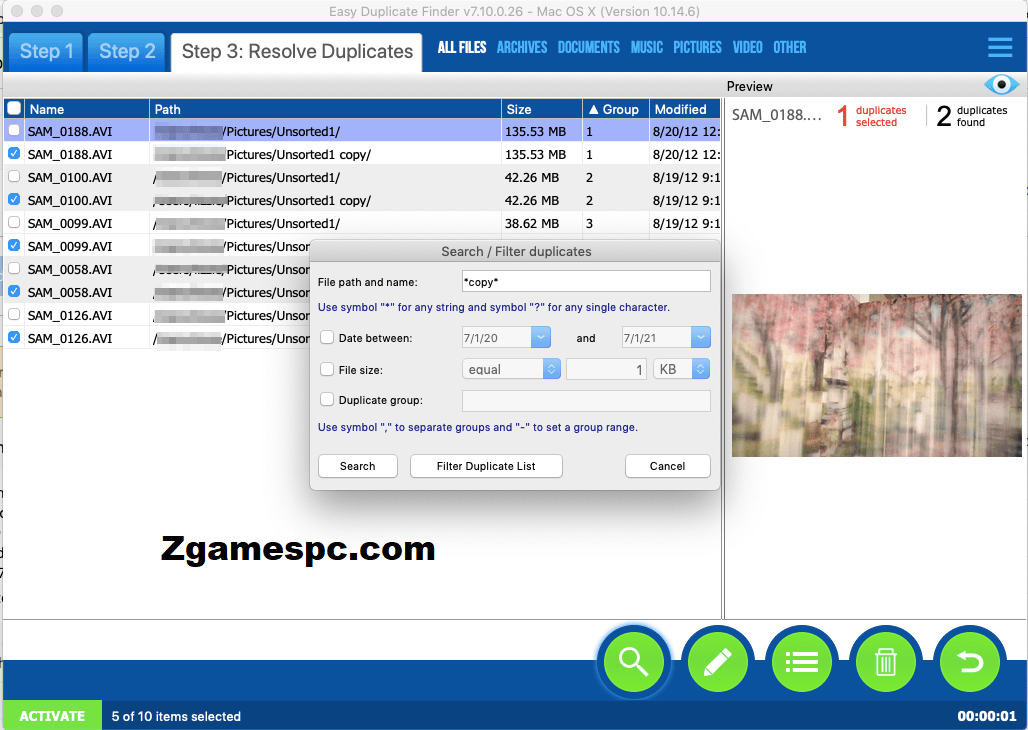Viewport: 1028px width, 730px height.
Task: Filter by DOCUMENTS category
Action: click(x=589, y=47)
